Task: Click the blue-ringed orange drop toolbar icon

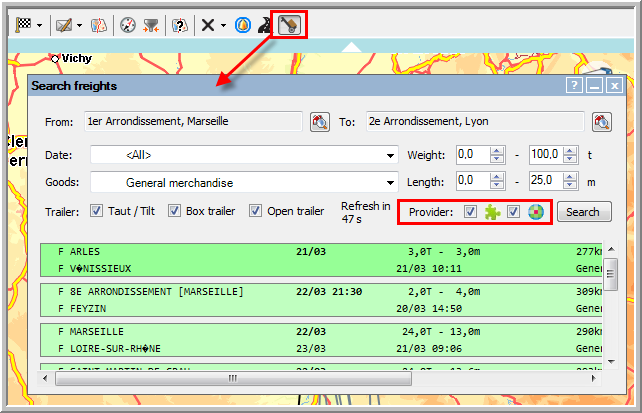Action: pyautogui.click(x=242, y=24)
